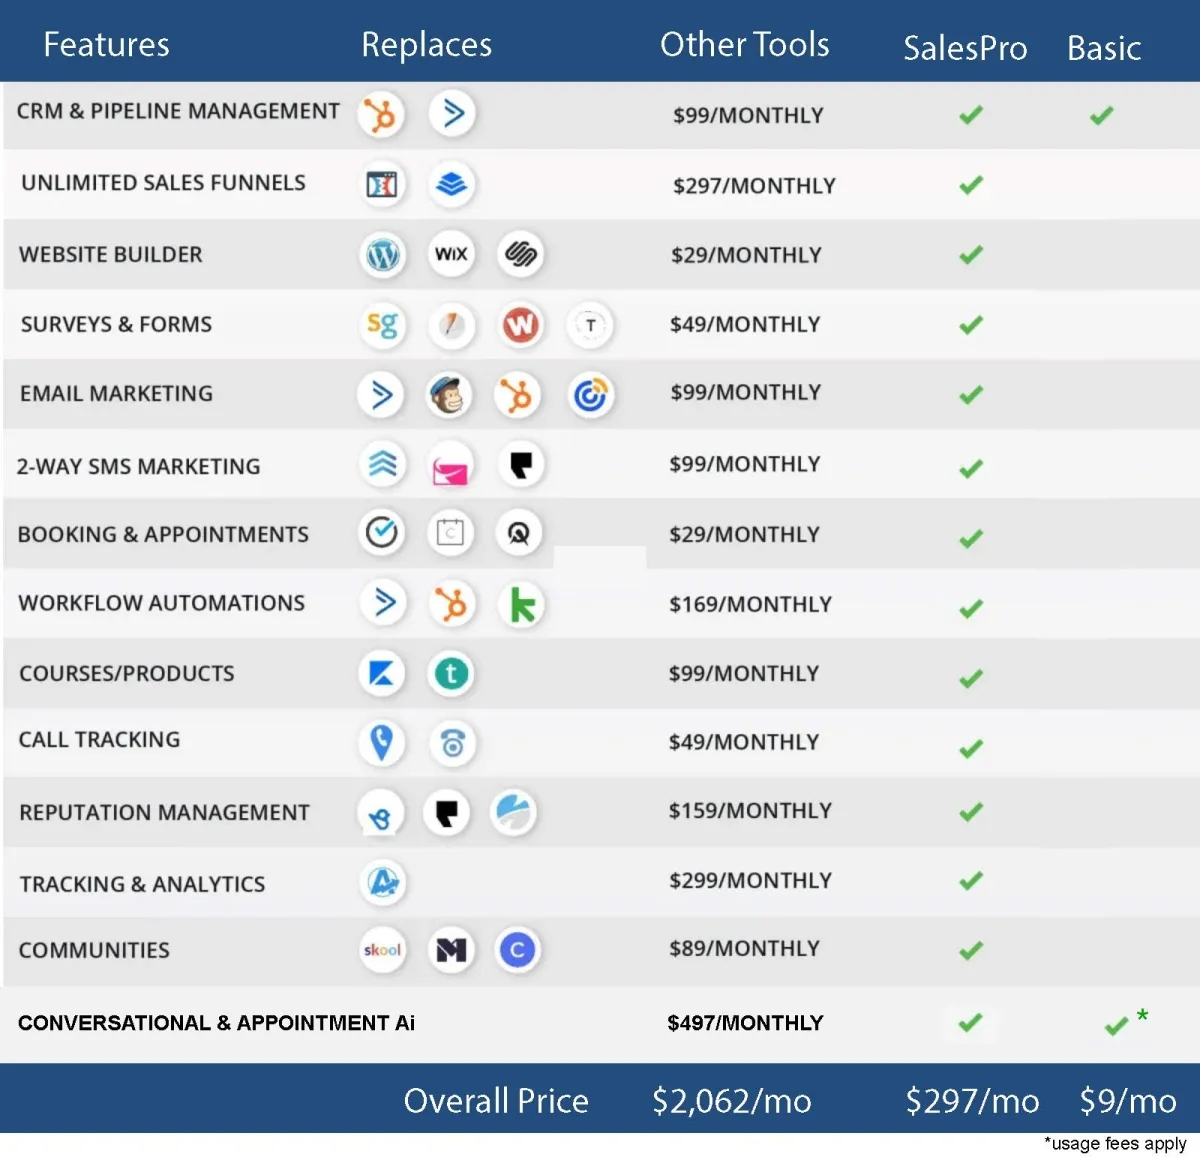Click the SalesPro checkmark in the Communities row

[x=971, y=950]
